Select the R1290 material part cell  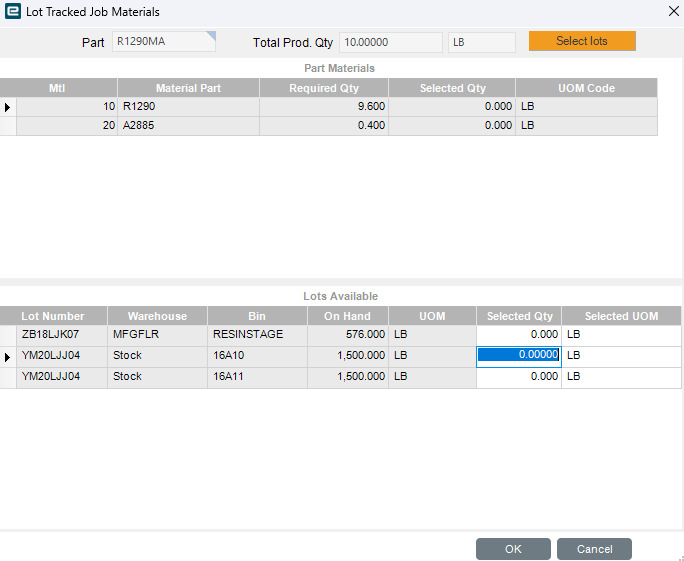click(x=188, y=107)
